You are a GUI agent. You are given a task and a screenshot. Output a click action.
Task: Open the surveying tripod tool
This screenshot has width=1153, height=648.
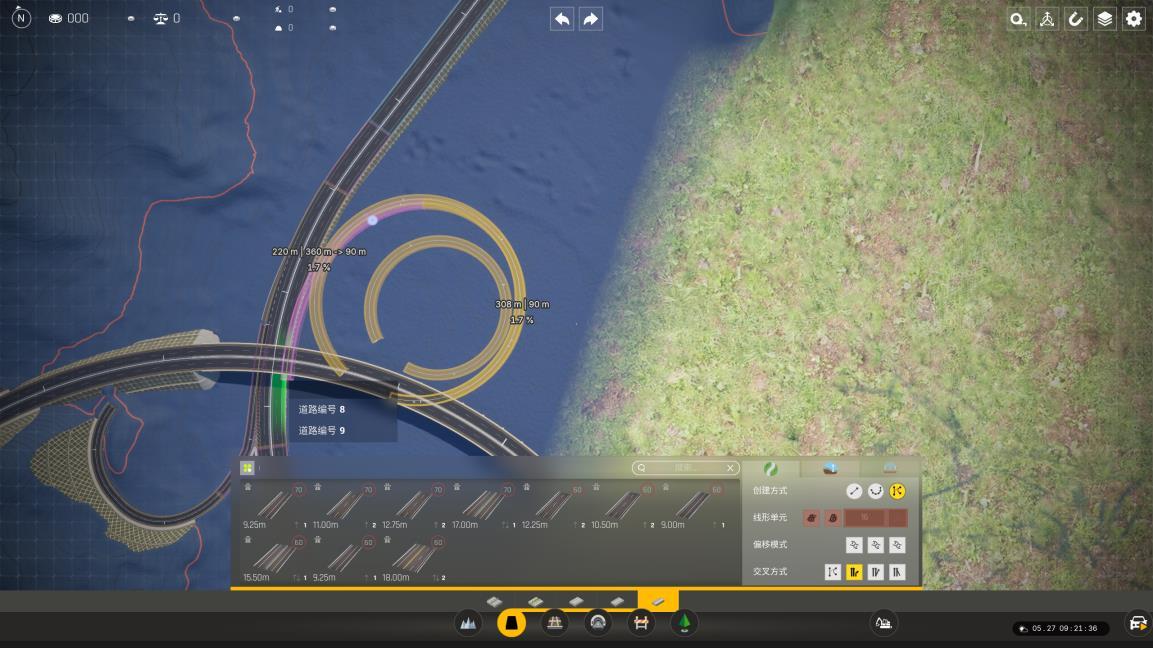(1047, 19)
